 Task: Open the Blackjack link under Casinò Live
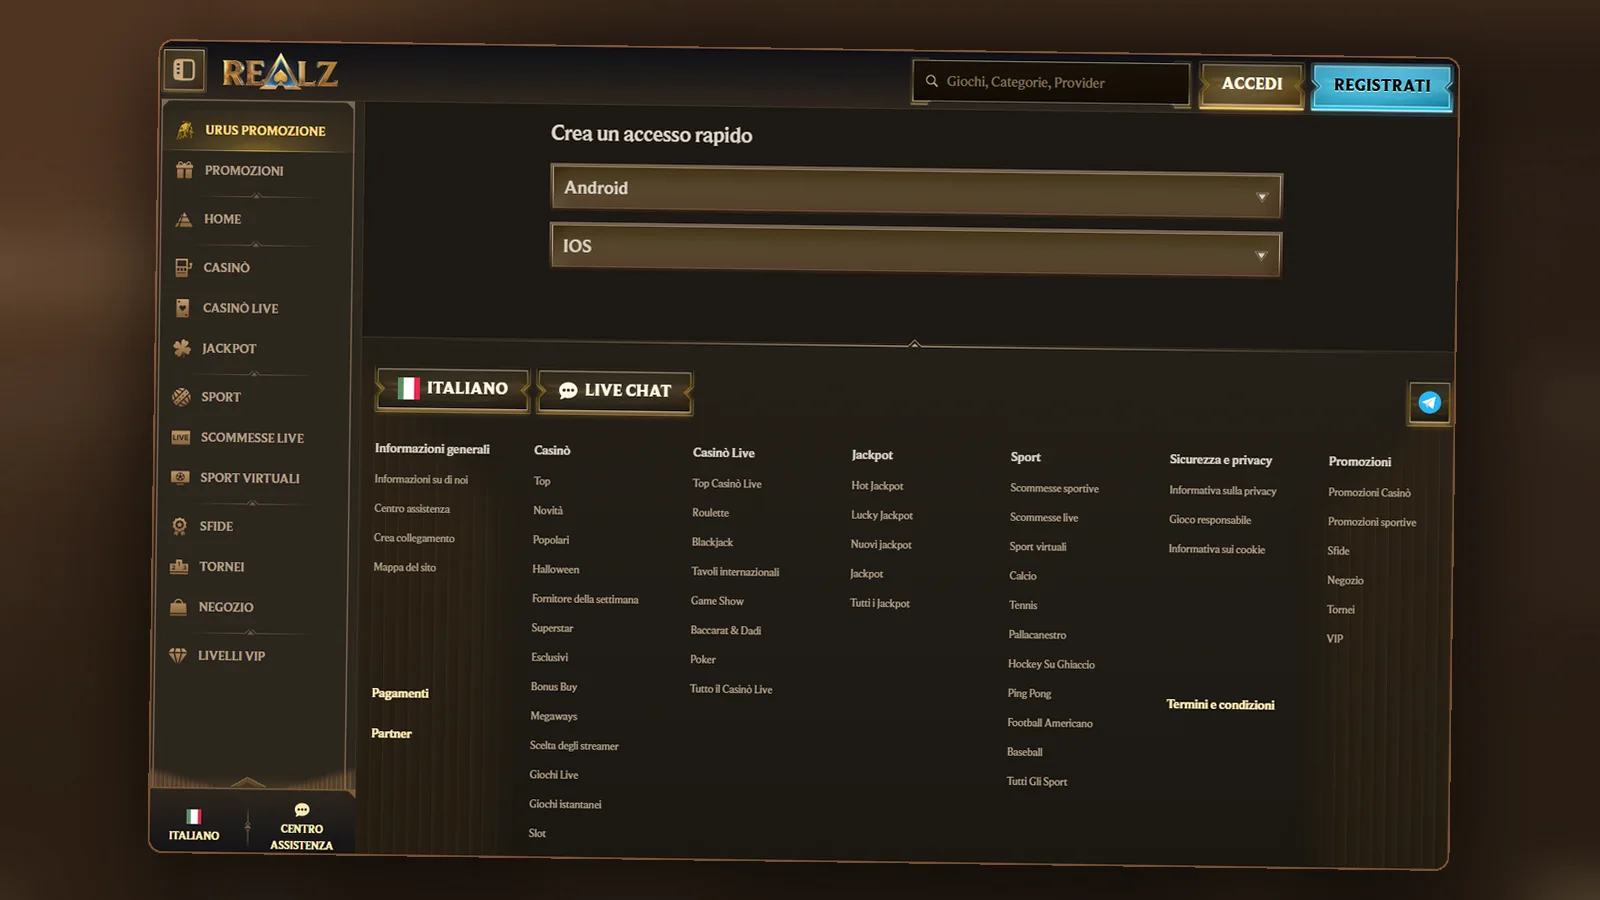coord(712,542)
